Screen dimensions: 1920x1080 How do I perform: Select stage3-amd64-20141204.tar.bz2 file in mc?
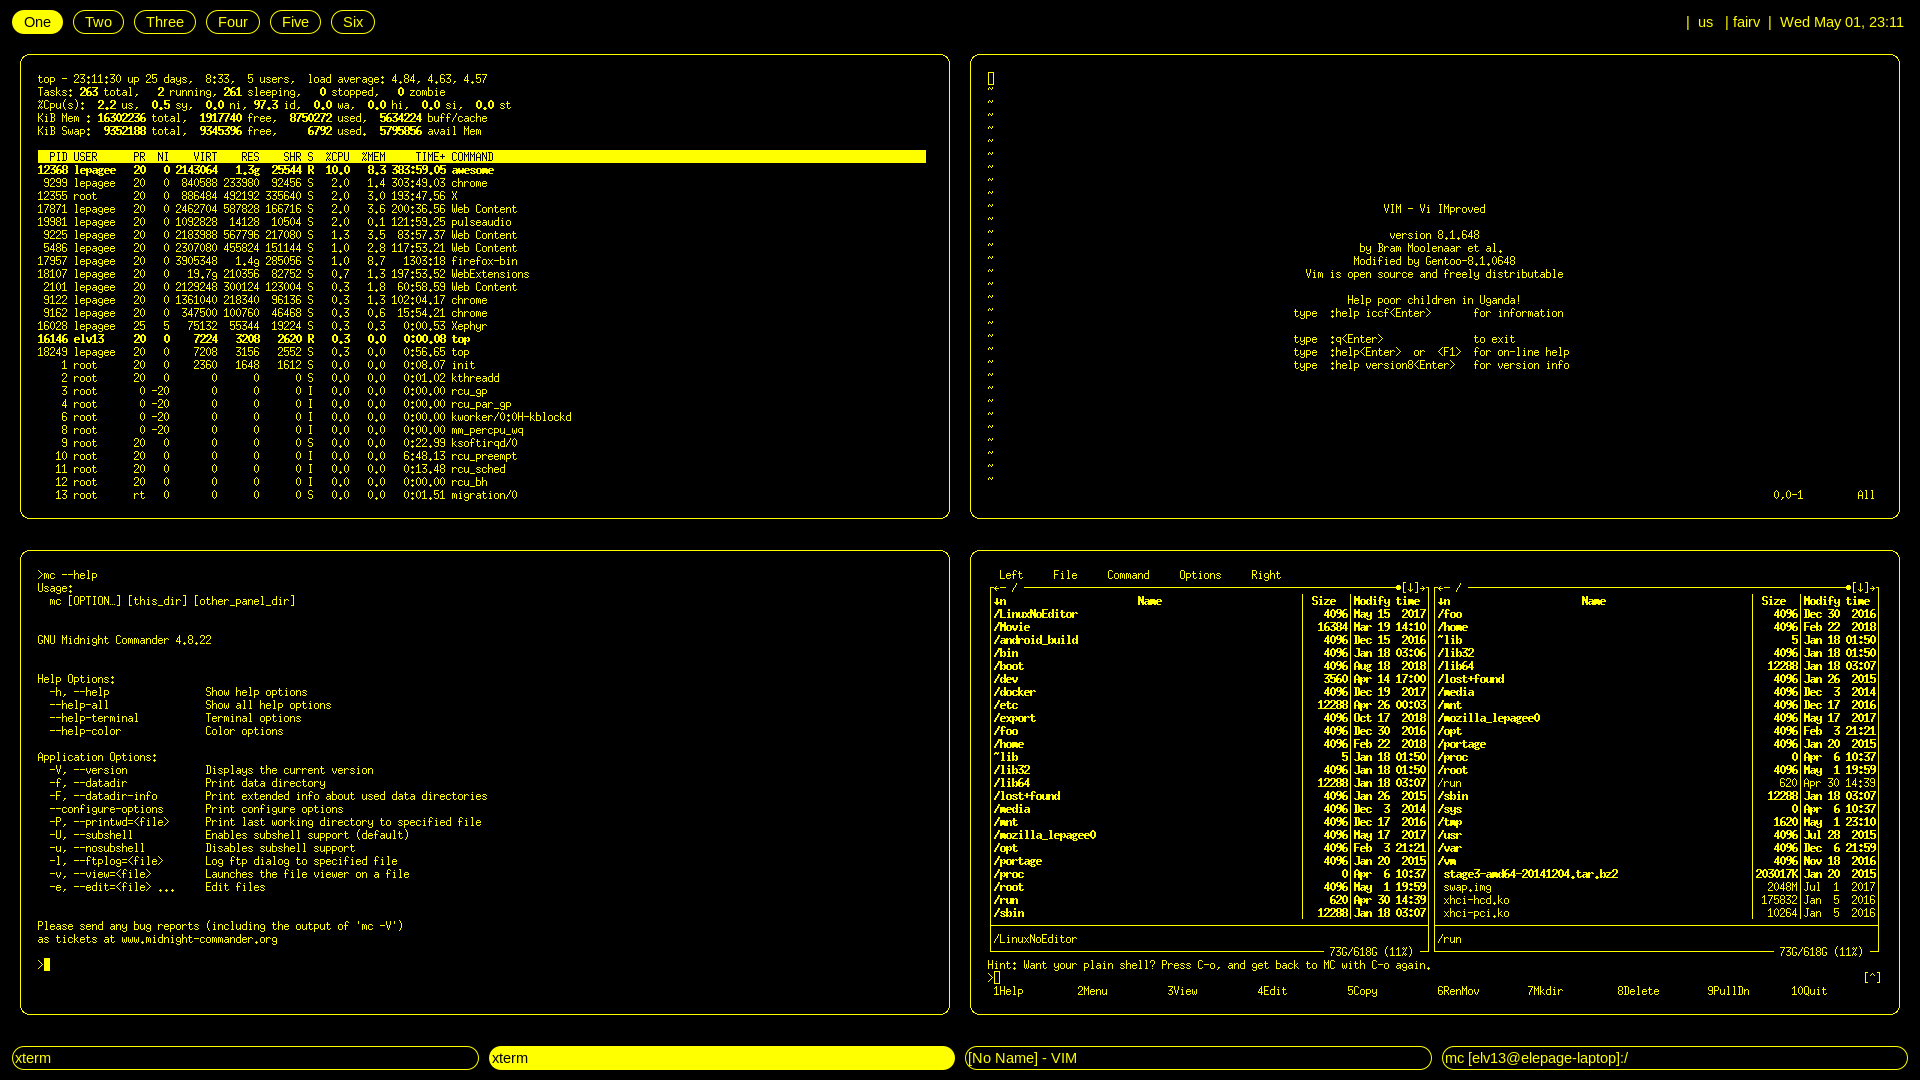(x=1657, y=874)
